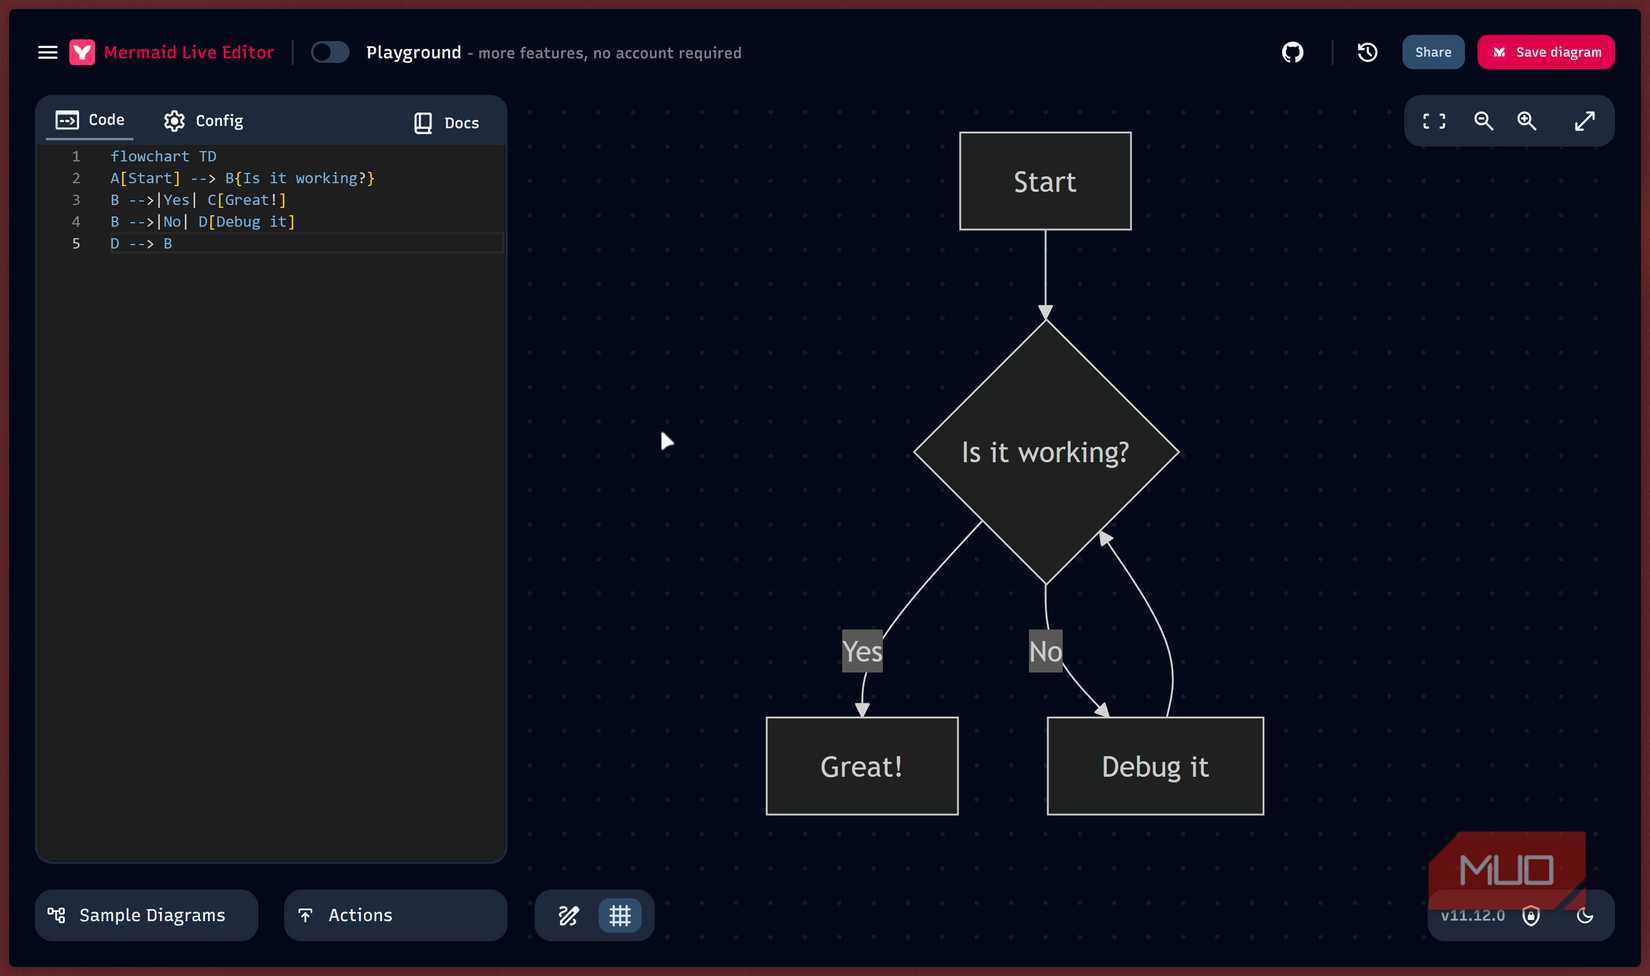Toggle the Playground switch
The height and width of the screenshot is (976, 1650).
click(330, 52)
